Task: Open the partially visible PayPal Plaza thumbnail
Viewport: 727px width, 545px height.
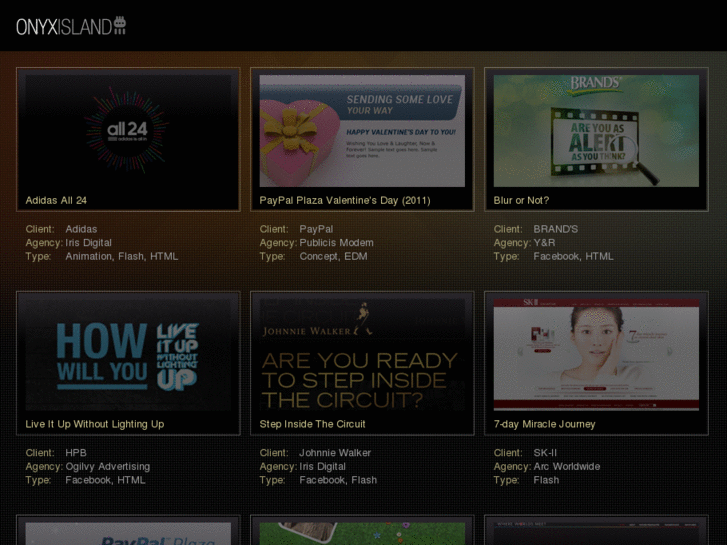Action: click(128, 534)
